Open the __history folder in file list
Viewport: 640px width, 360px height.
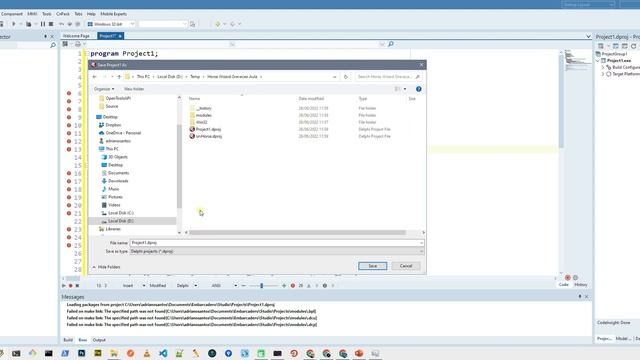204,109
